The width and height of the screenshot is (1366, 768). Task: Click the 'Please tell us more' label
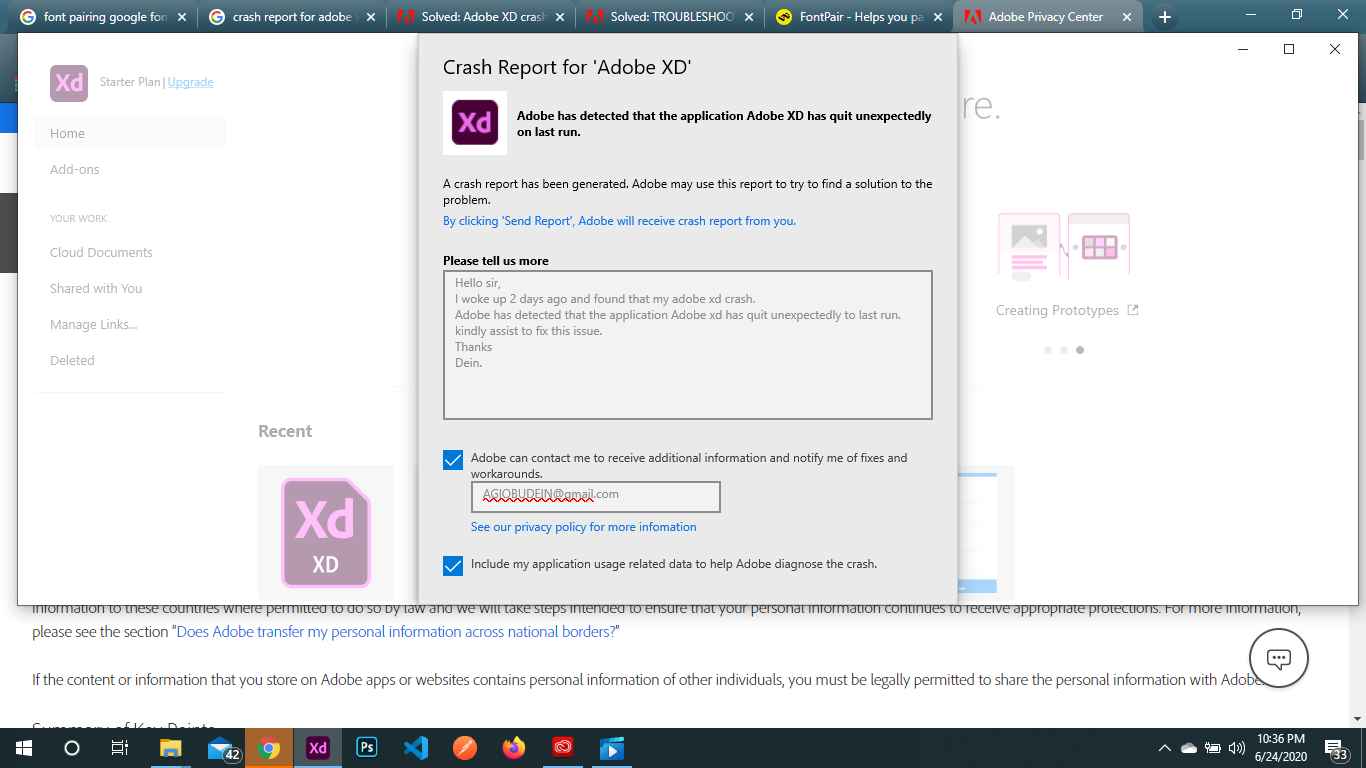click(x=496, y=261)
